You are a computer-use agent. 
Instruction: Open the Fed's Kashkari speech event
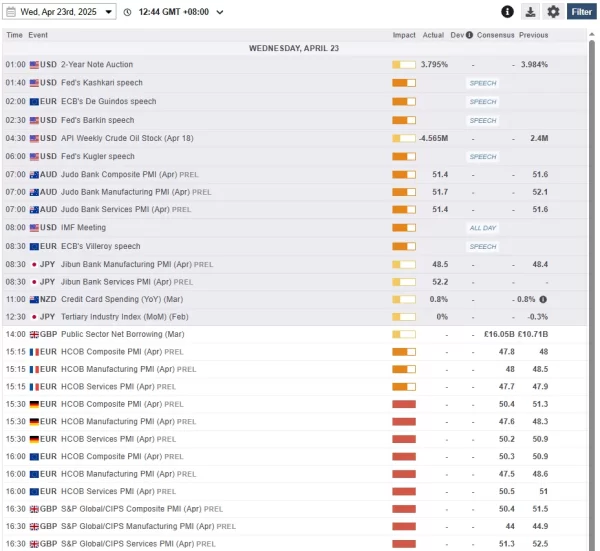(x=102, y=83)
